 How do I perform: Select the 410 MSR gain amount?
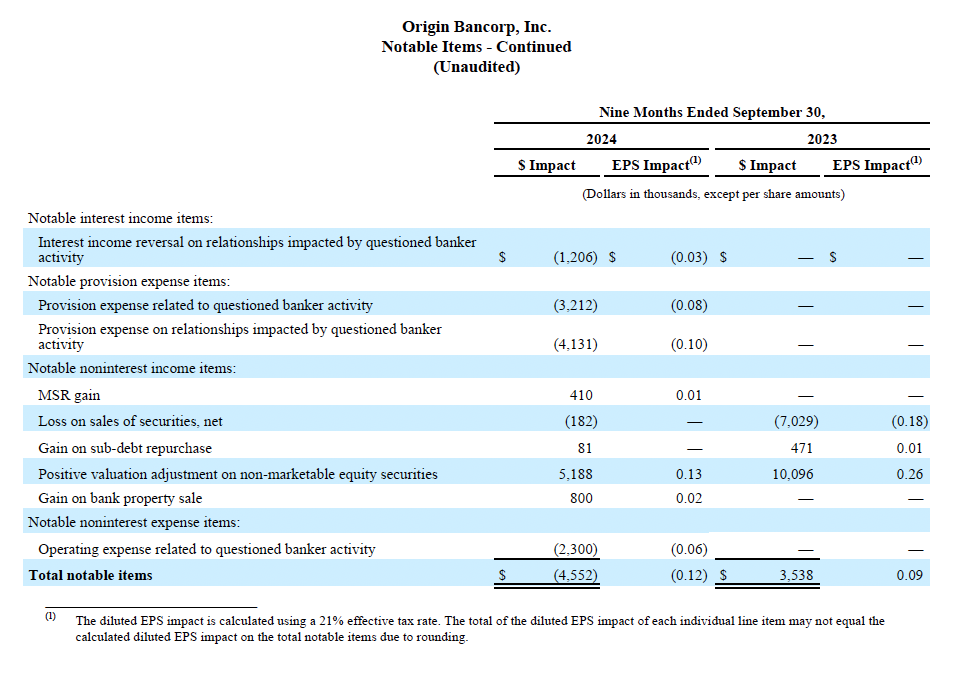click(x=581, y=395)
